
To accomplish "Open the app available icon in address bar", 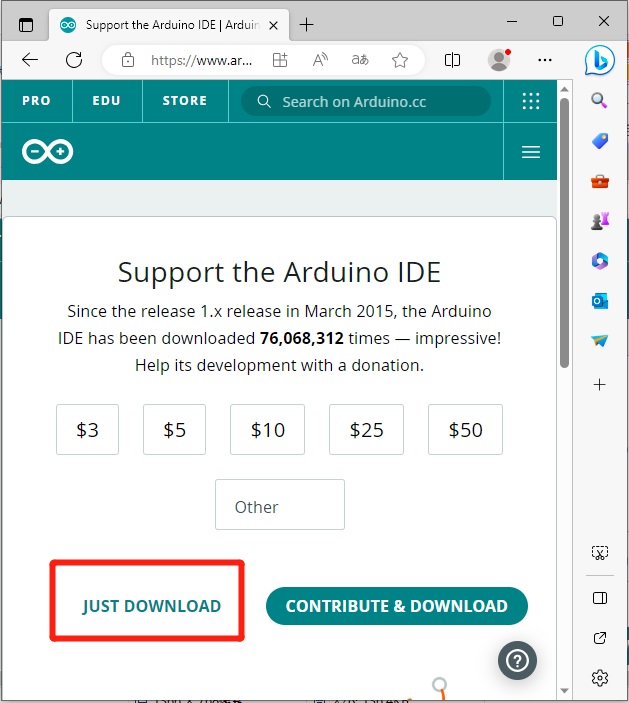I will point(280,60).
